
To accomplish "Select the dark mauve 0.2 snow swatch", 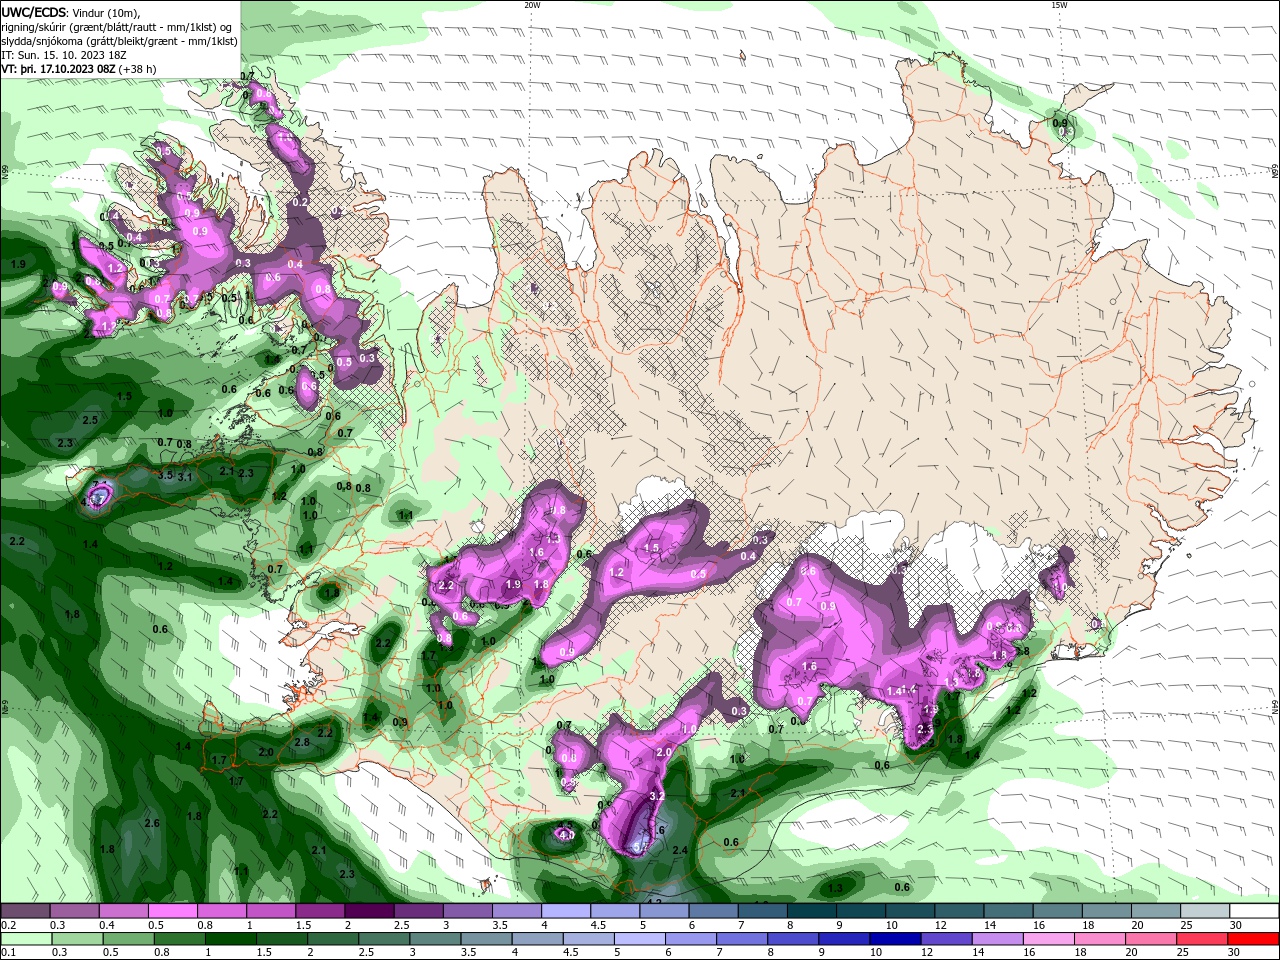I will click(26, 911).
